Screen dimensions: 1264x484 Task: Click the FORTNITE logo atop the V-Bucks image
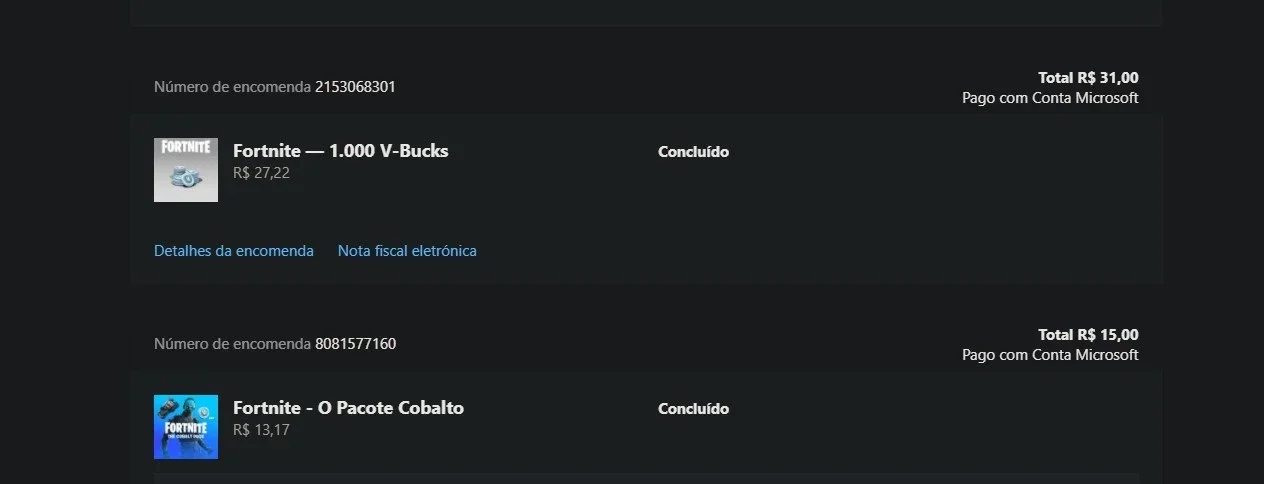186,147
